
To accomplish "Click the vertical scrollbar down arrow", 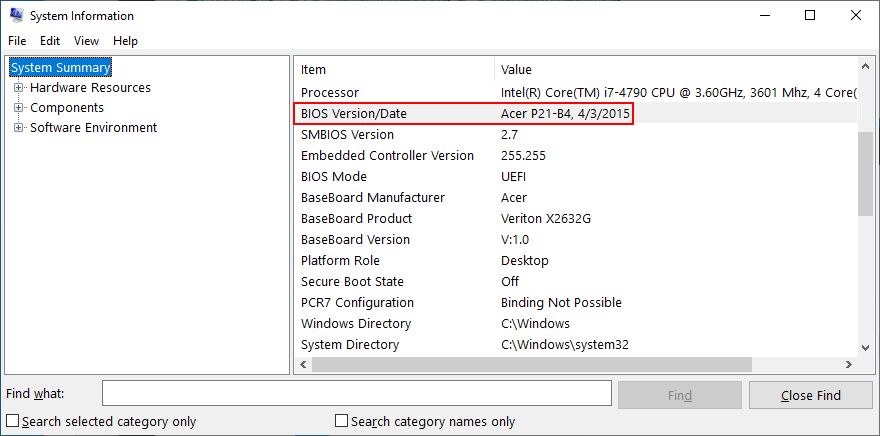I will (x=866, y=346).
